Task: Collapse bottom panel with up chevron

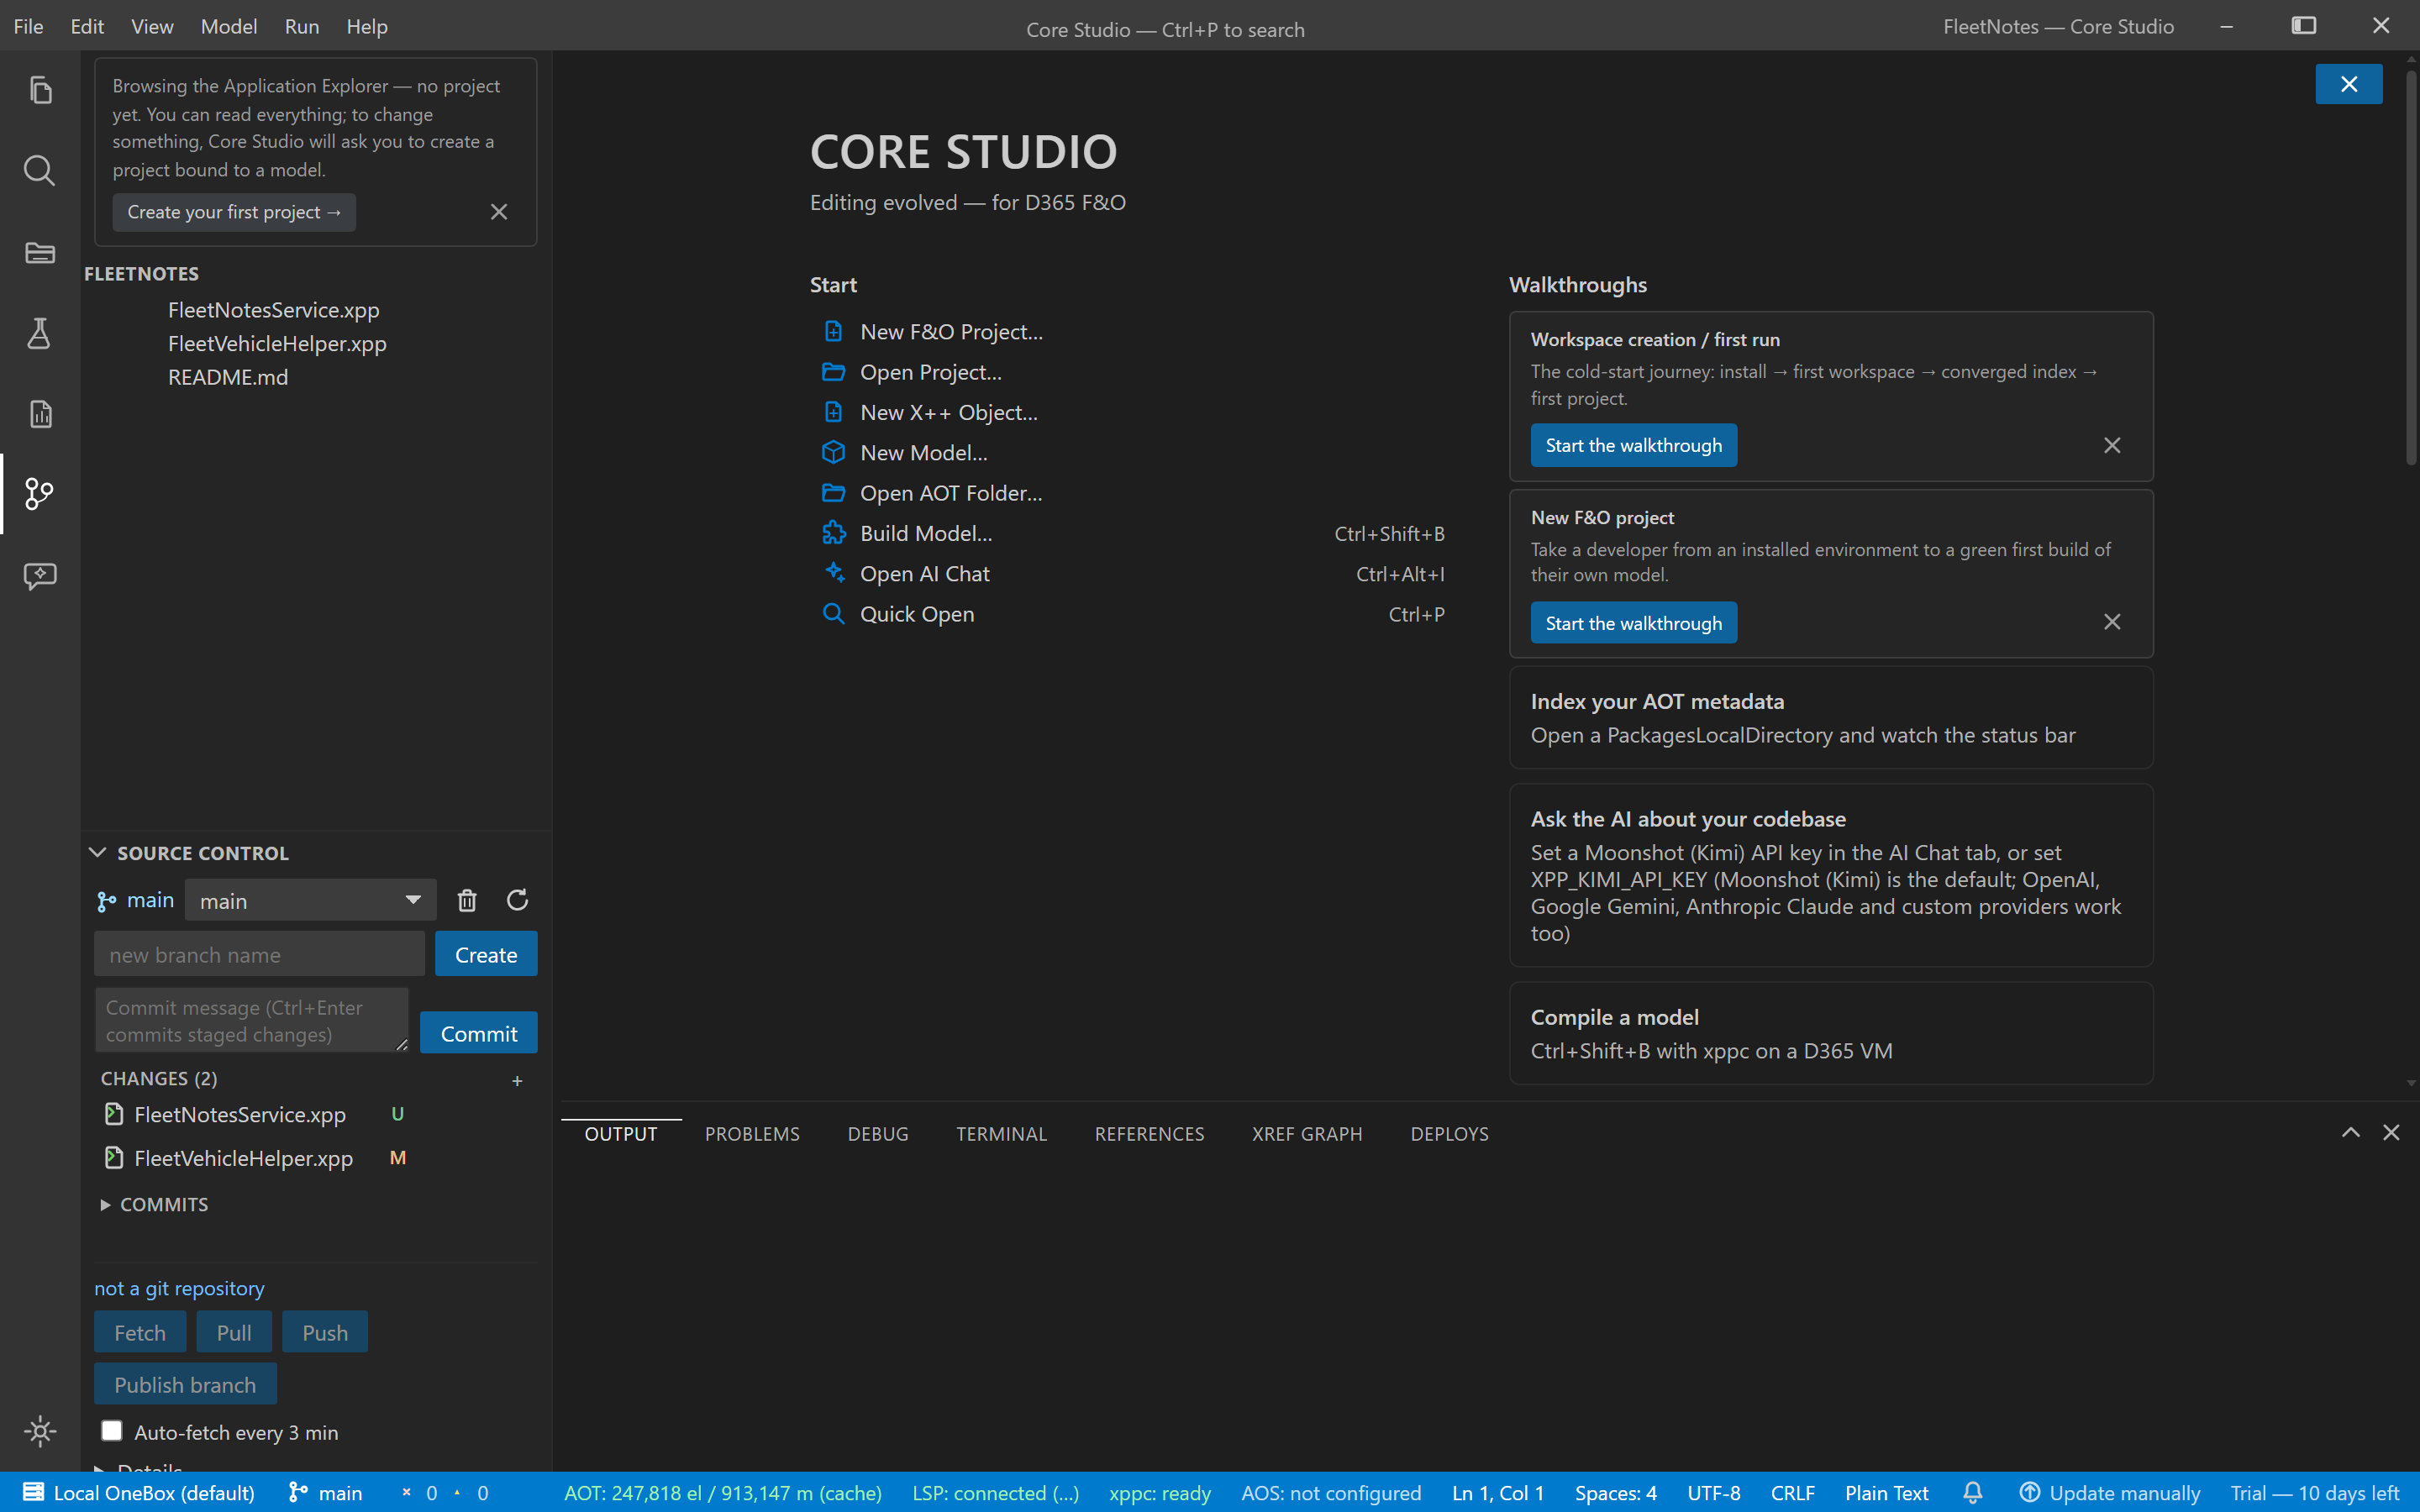Action: click(2351, 1132)
